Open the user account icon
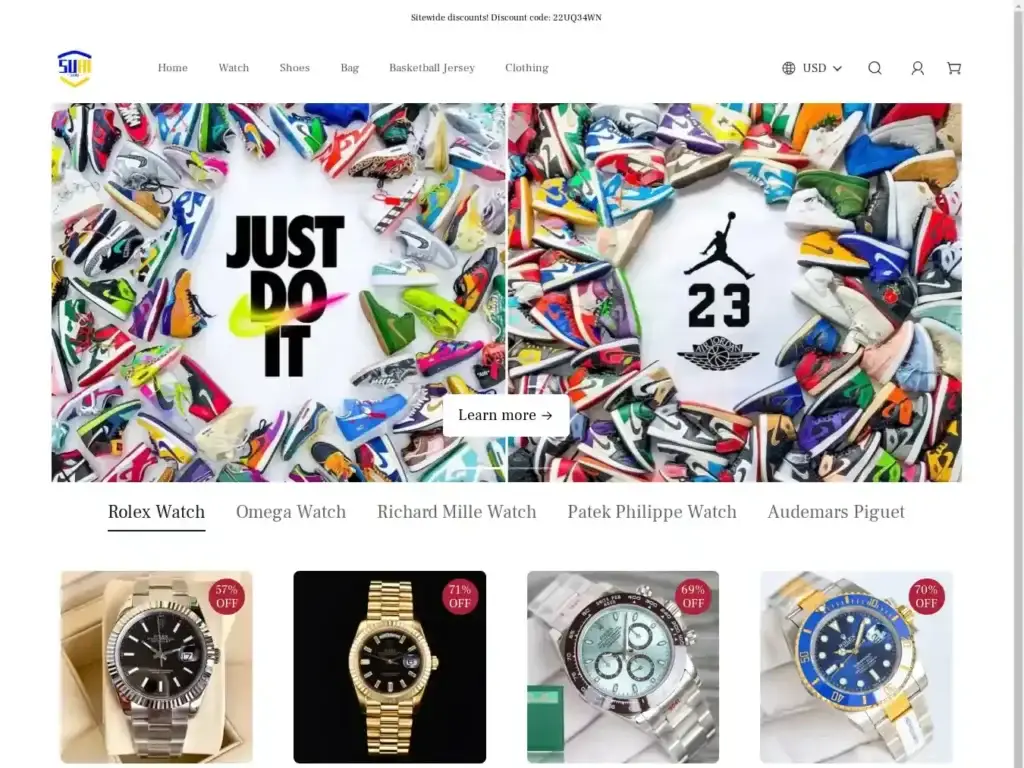 point(918,68)
